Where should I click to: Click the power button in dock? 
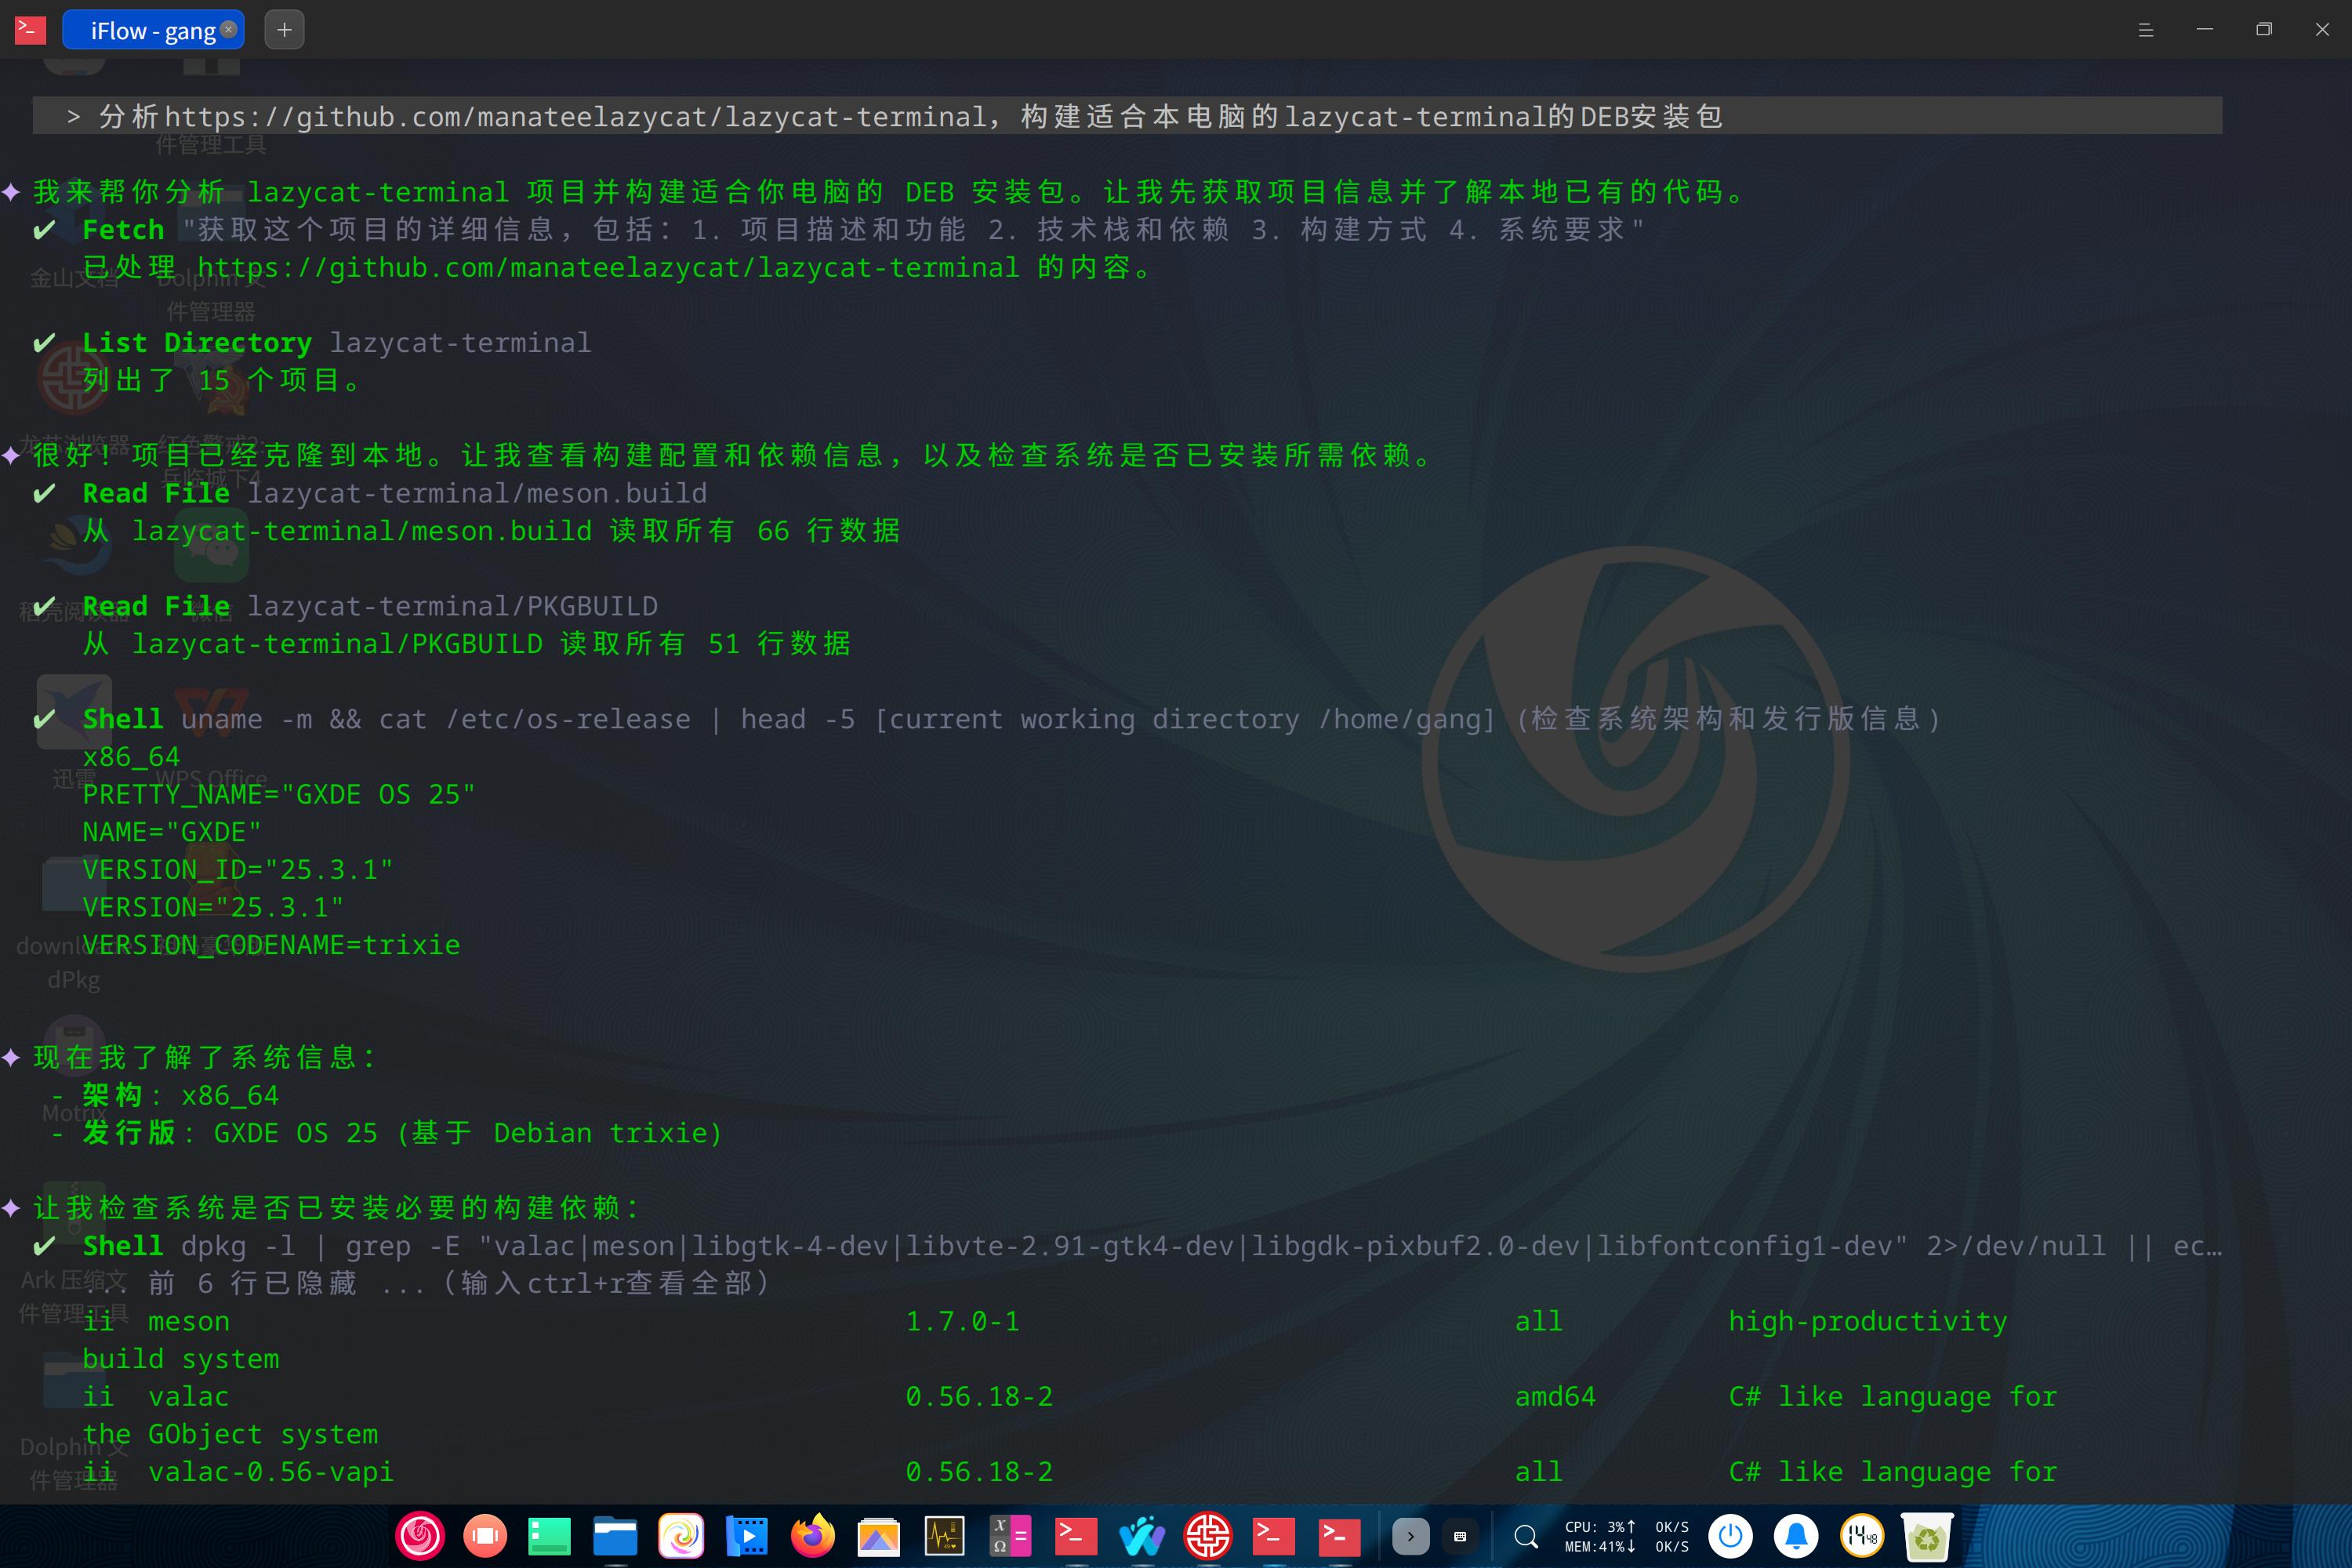(x=1730, y=1536)
